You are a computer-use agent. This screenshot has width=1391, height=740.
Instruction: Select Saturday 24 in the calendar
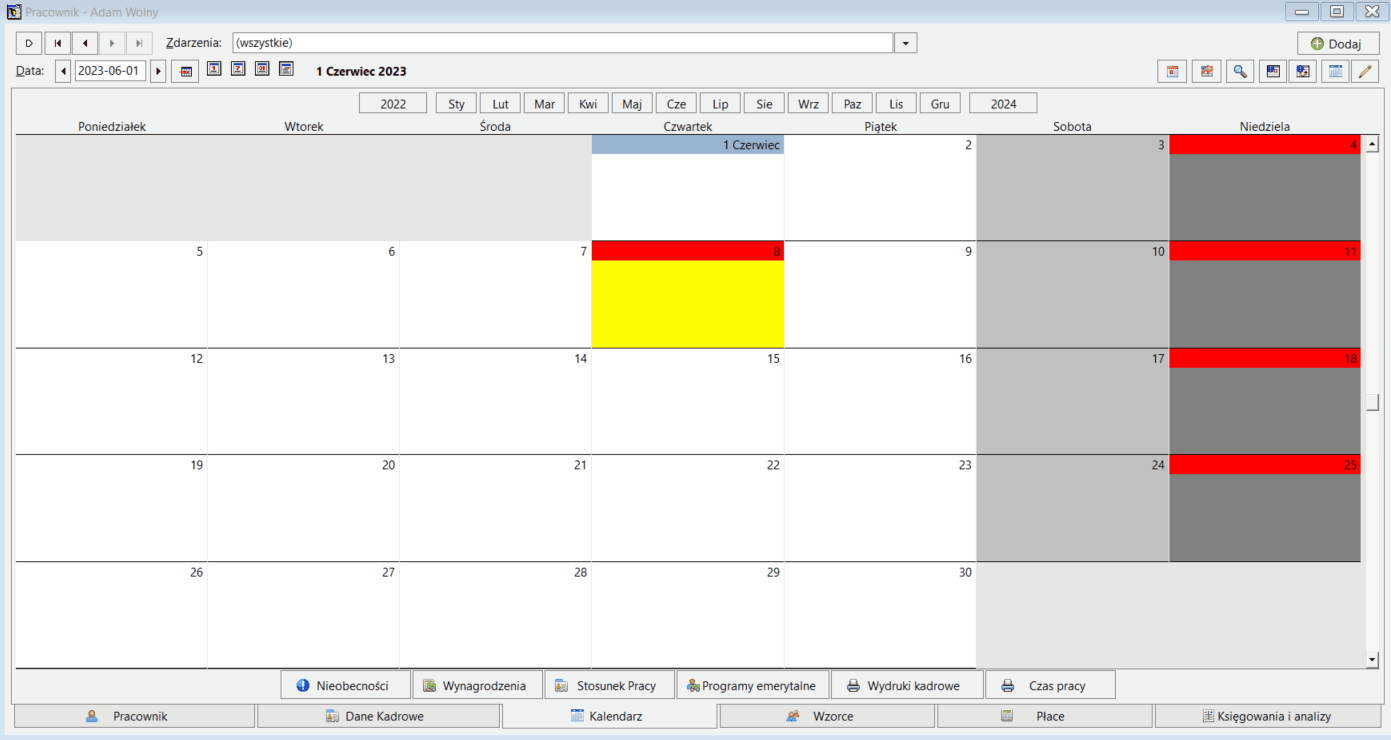click(x=1073, y=508)
